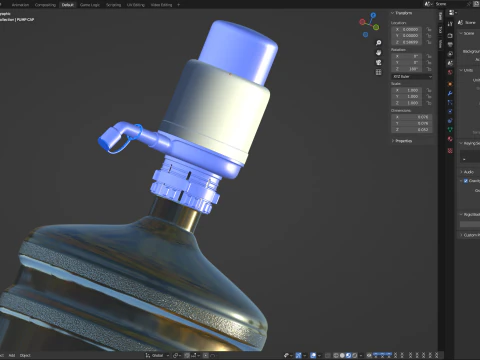Viewport: 480px width, 360px height.
Task: Open the Particles properties tab icon
Action: [450, 102]
